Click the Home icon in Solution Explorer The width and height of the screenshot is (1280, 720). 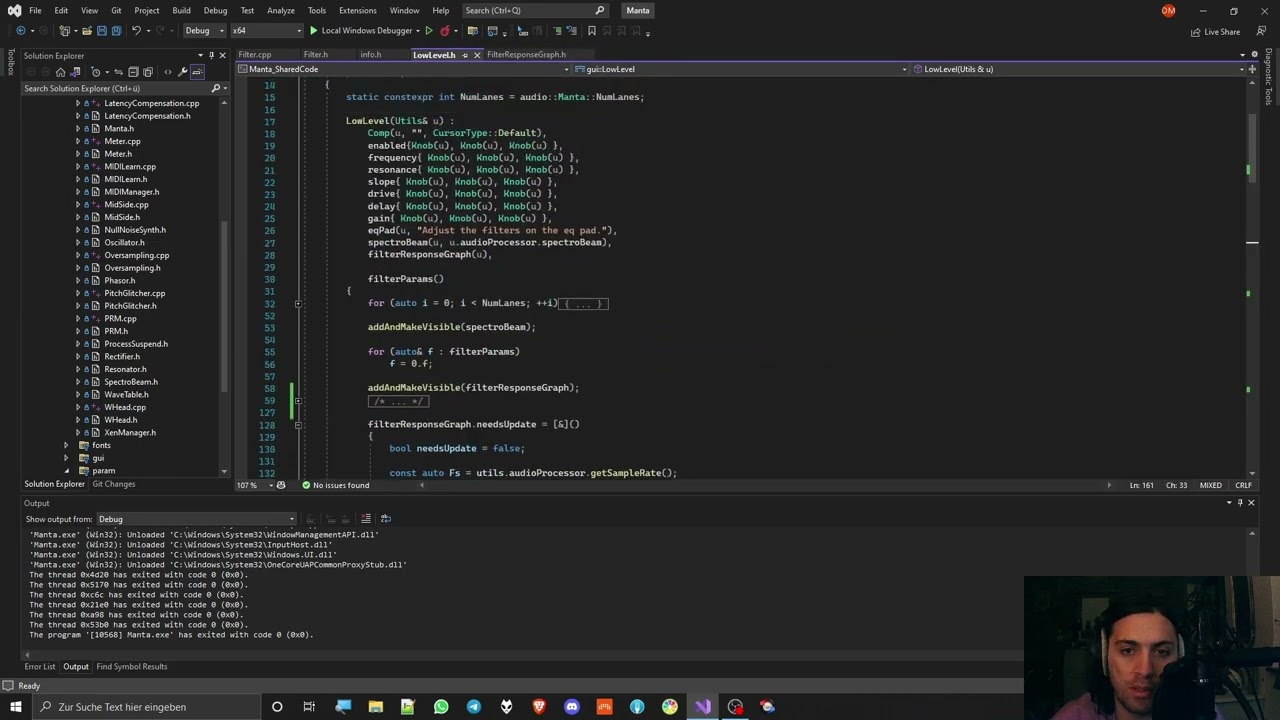pos(61,72)
